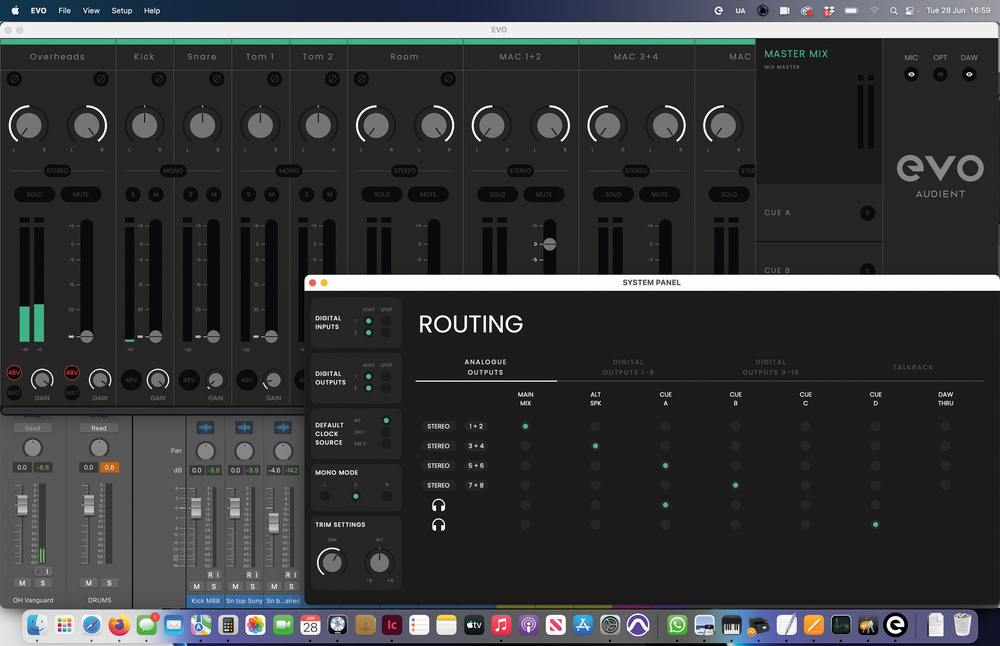Click the MAC 1+2 channel fader handle
Image resolution: width=1000 pixels, height=646 pixels.
[x=549, y=244]
